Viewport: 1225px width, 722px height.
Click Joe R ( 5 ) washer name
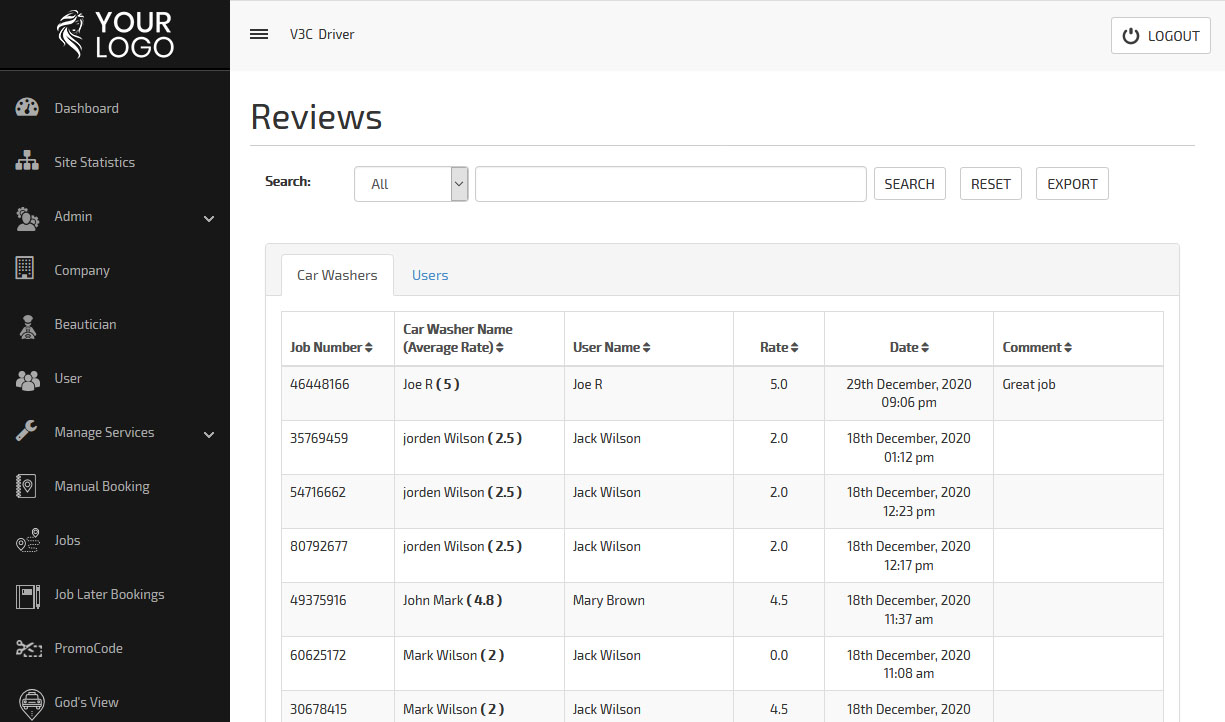click(x=431, y=384)
